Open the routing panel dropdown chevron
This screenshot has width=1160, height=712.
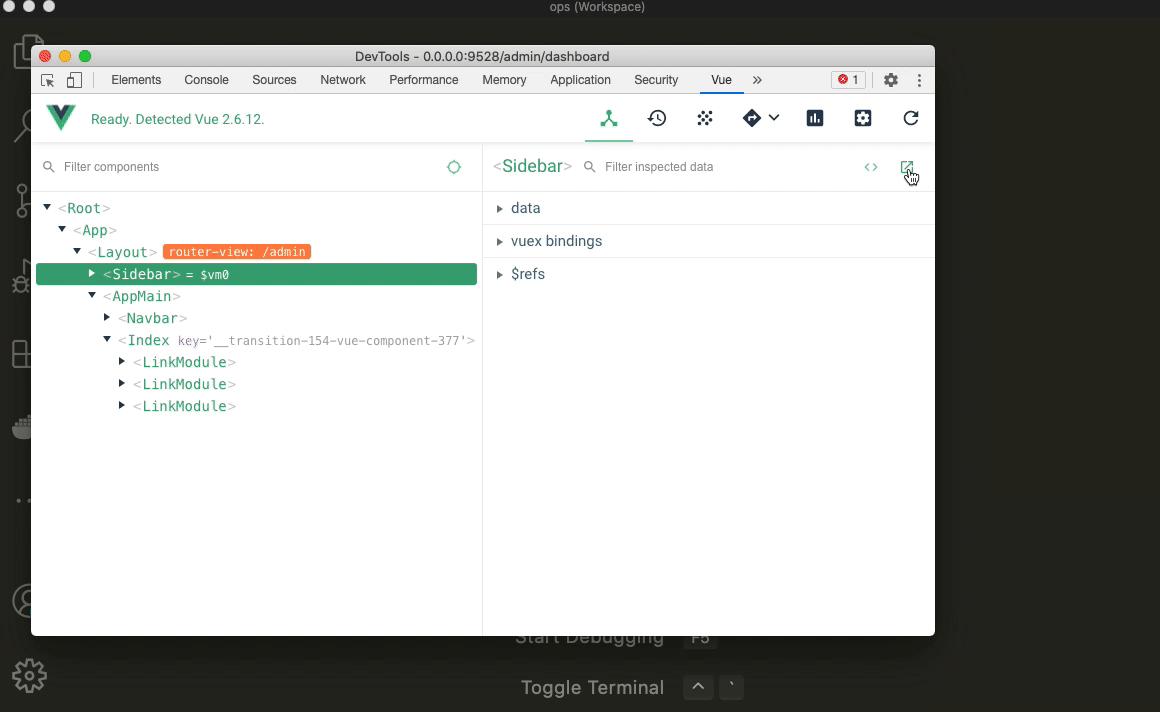click(x=772, y=118)
